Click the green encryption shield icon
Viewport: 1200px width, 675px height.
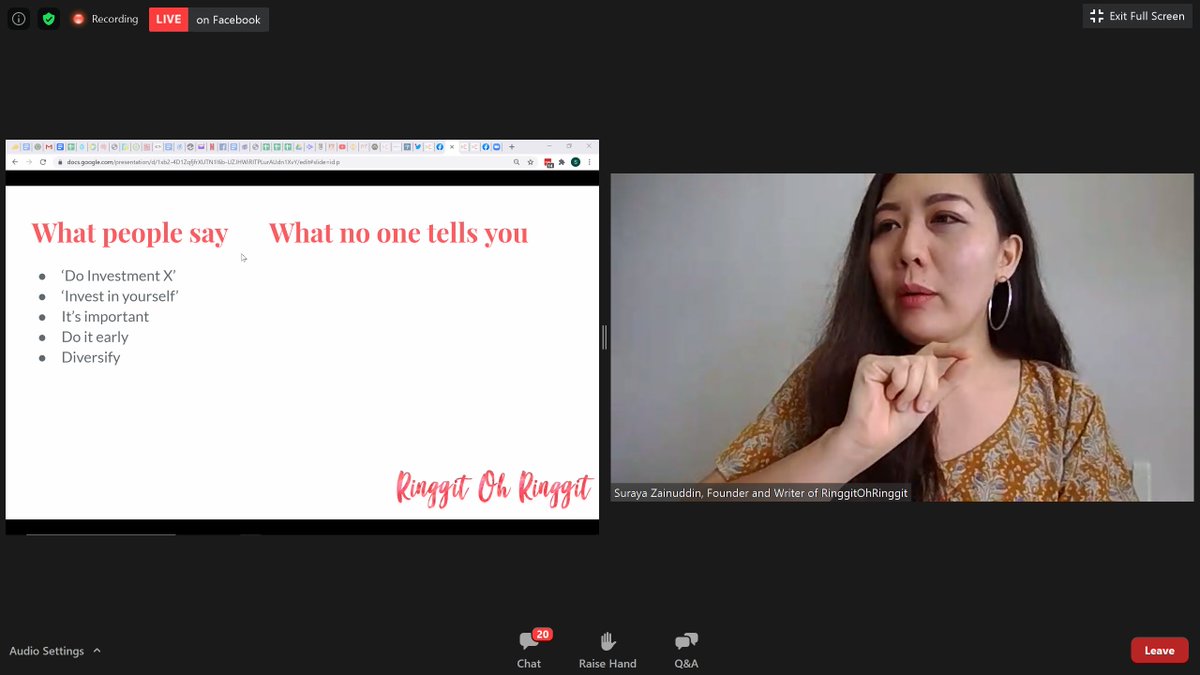(48, 18)
